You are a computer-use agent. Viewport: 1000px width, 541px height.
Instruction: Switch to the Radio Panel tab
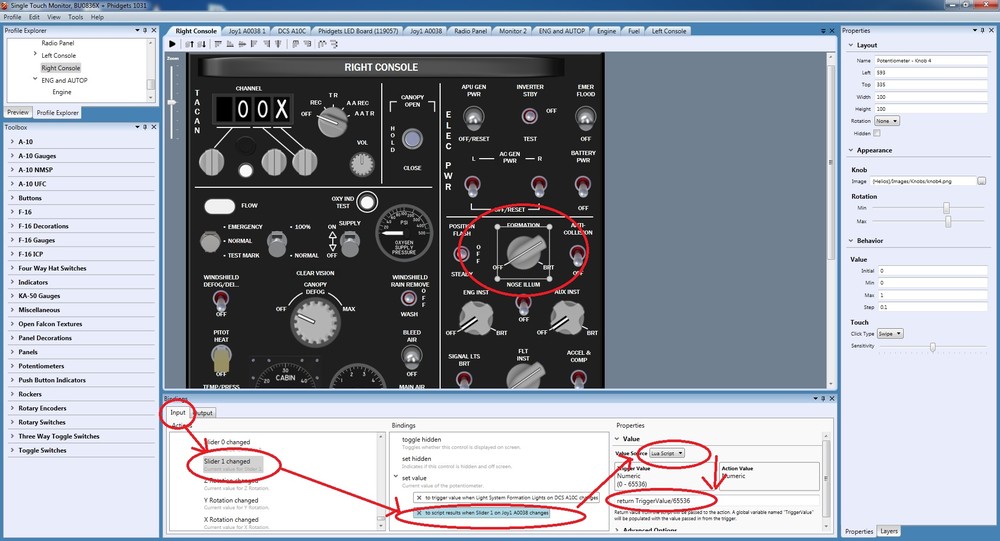[x=471, y=31]
